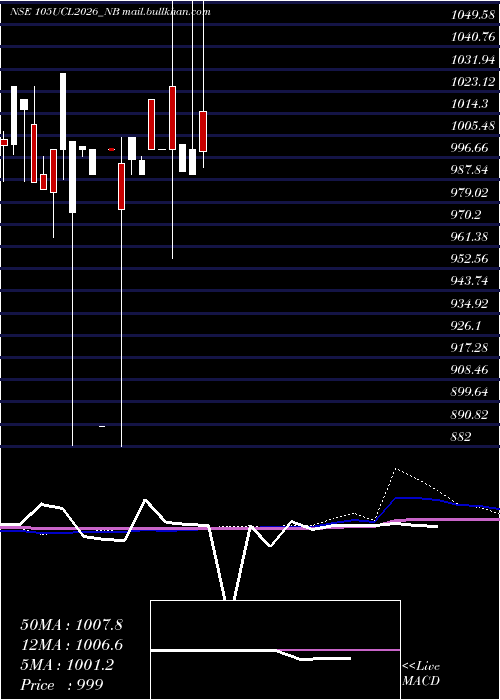Select the 882 price value
500x700 pixels.
[461, 437]
